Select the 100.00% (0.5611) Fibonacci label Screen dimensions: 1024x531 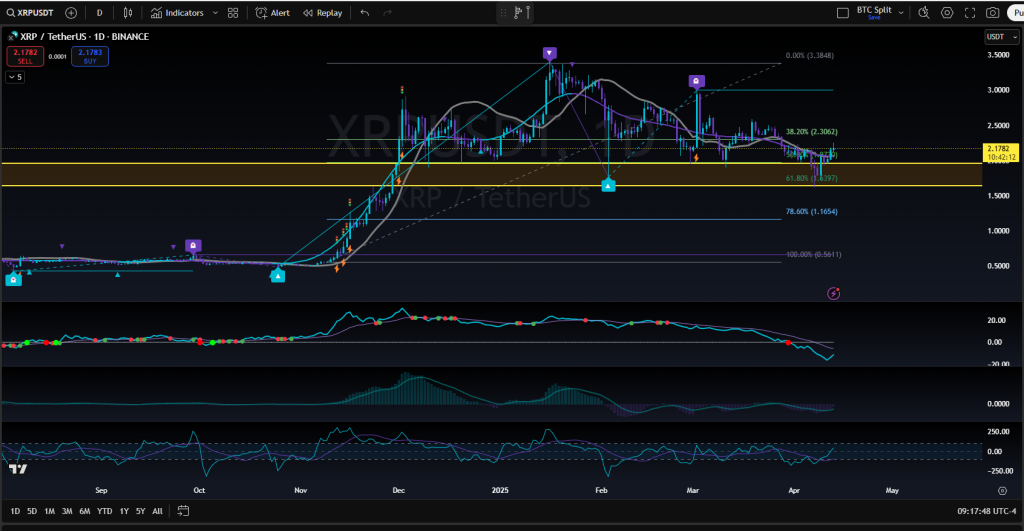click(813, 254)
